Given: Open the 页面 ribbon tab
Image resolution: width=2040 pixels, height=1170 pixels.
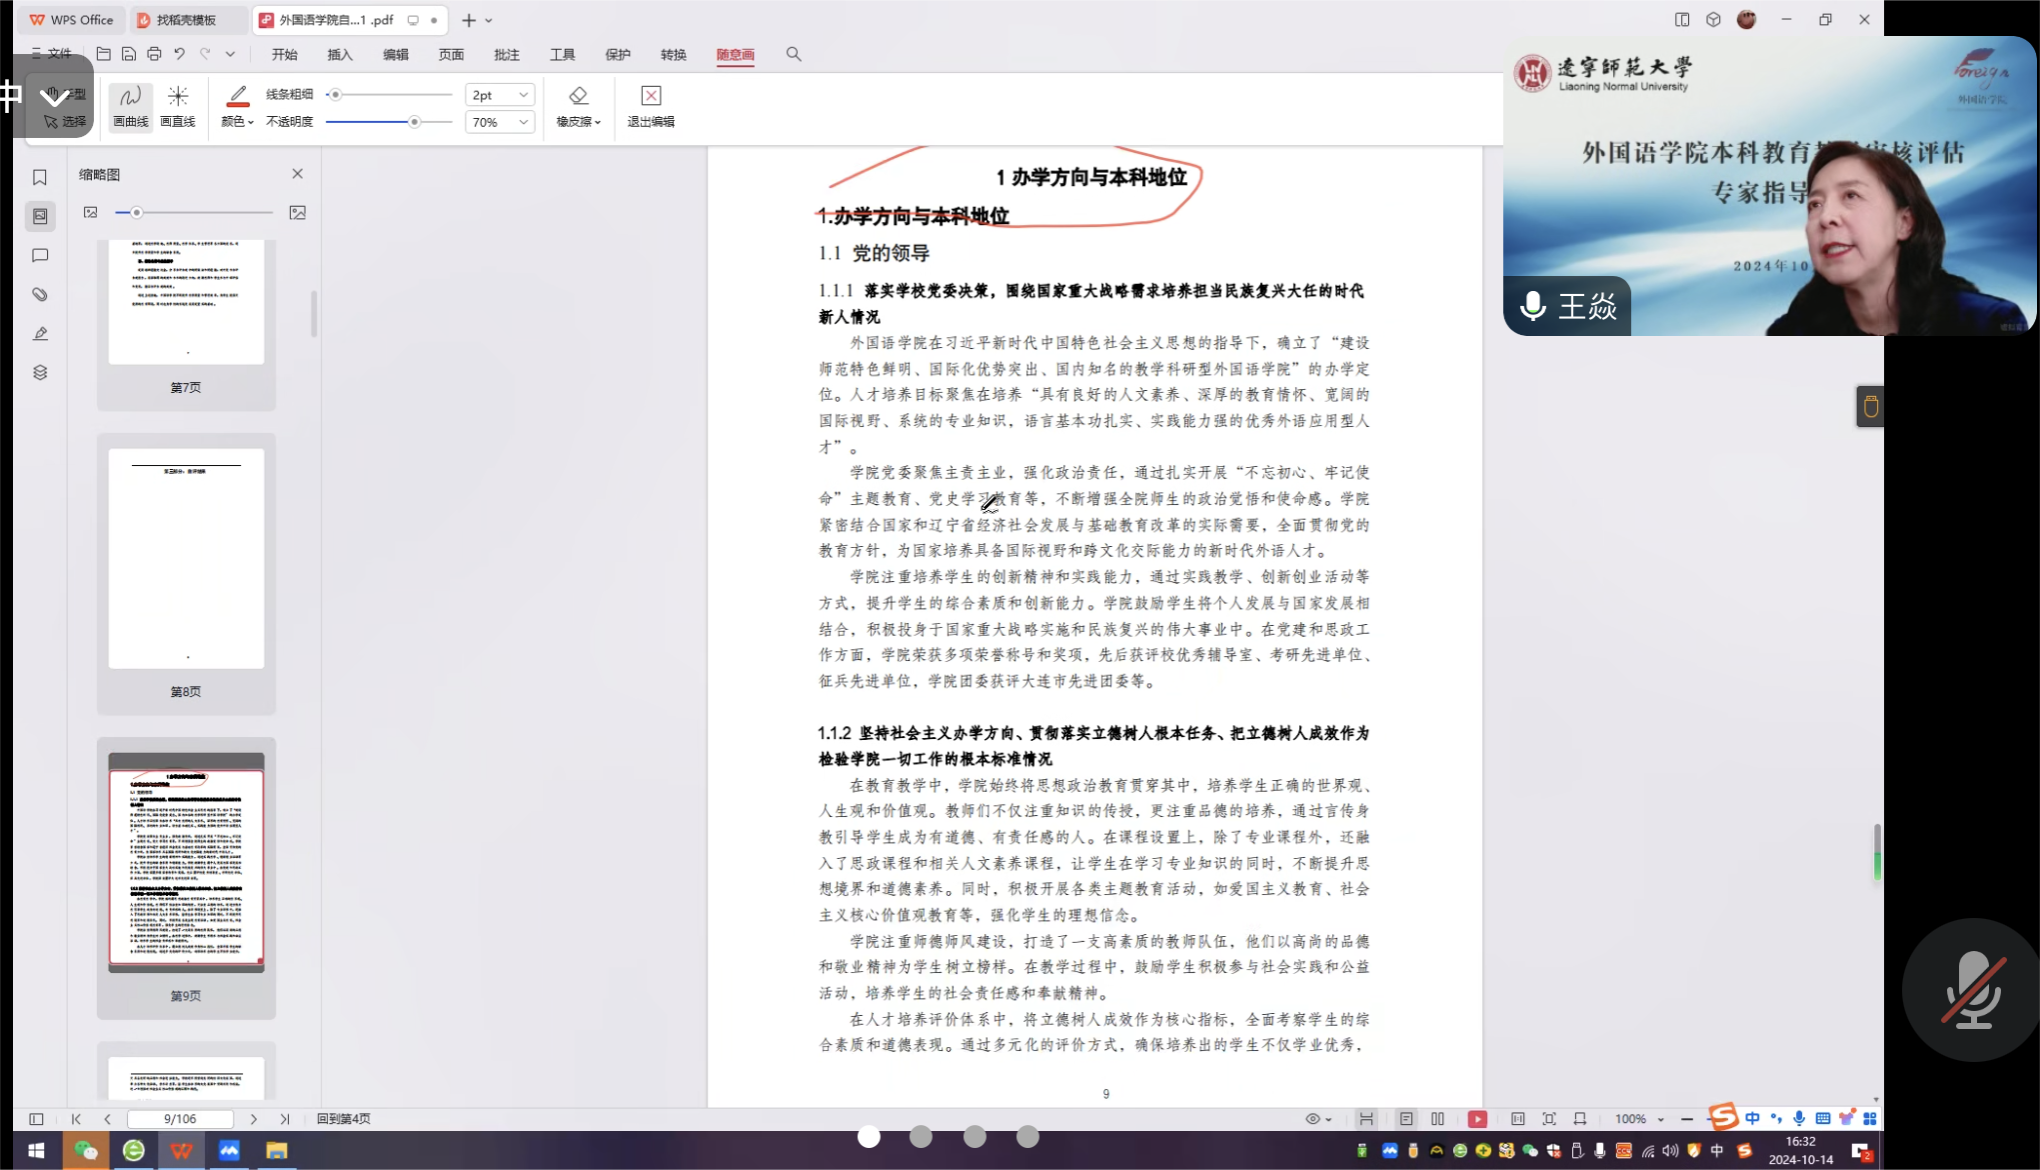Looking at the screenshot, I should [451, 54].
